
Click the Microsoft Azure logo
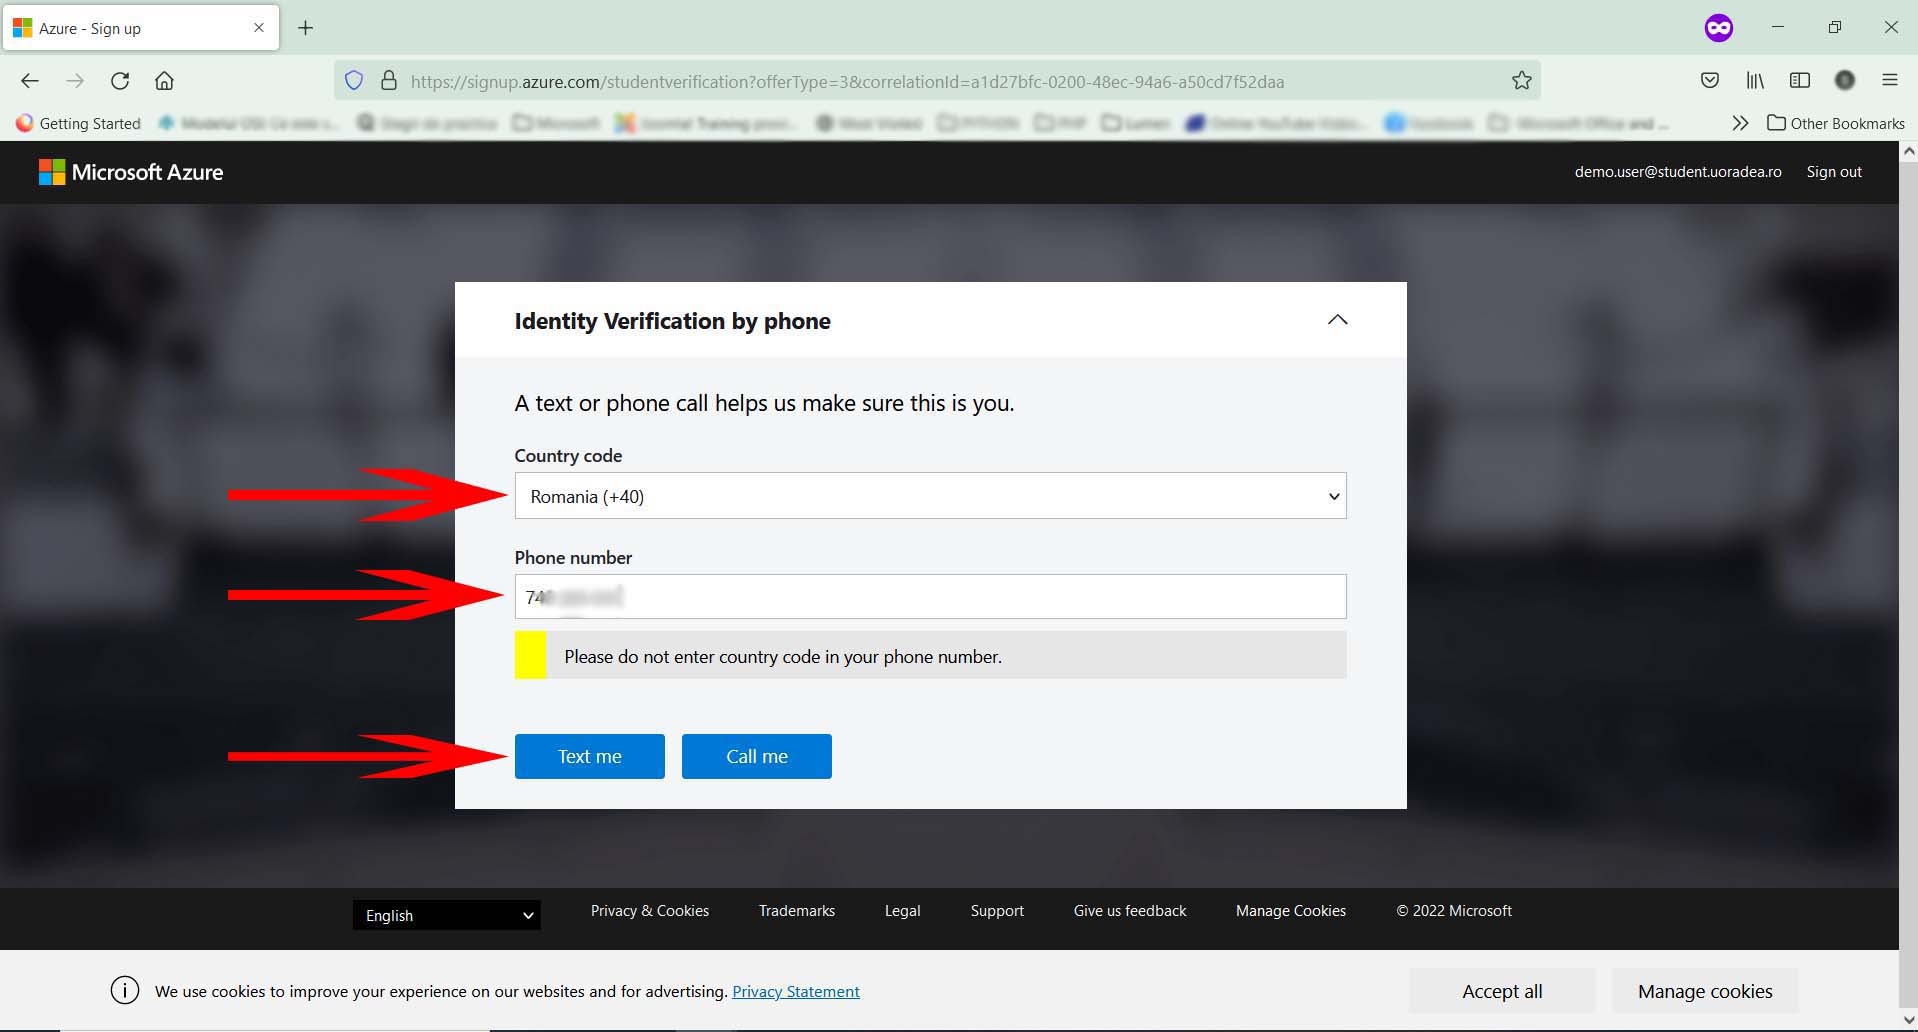point(131,172)
